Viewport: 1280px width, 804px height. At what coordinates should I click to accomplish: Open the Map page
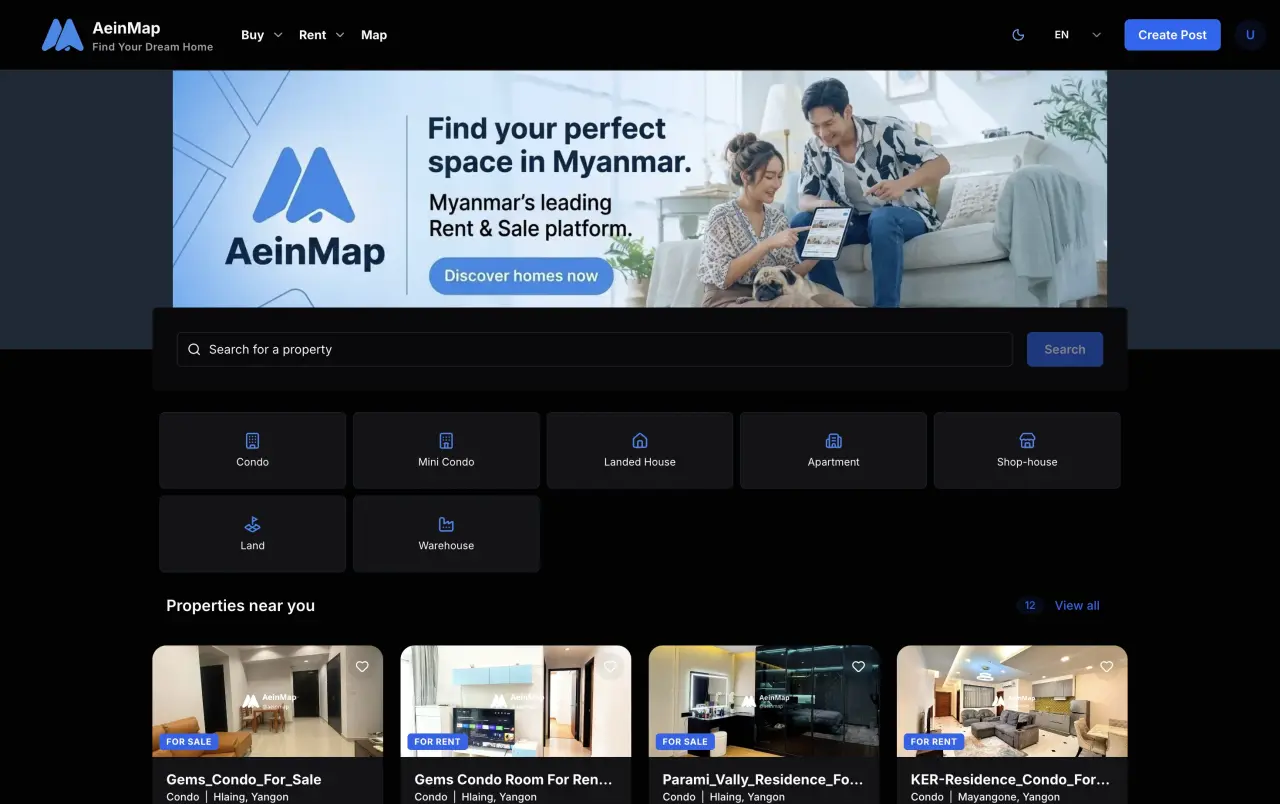[374, 35]
